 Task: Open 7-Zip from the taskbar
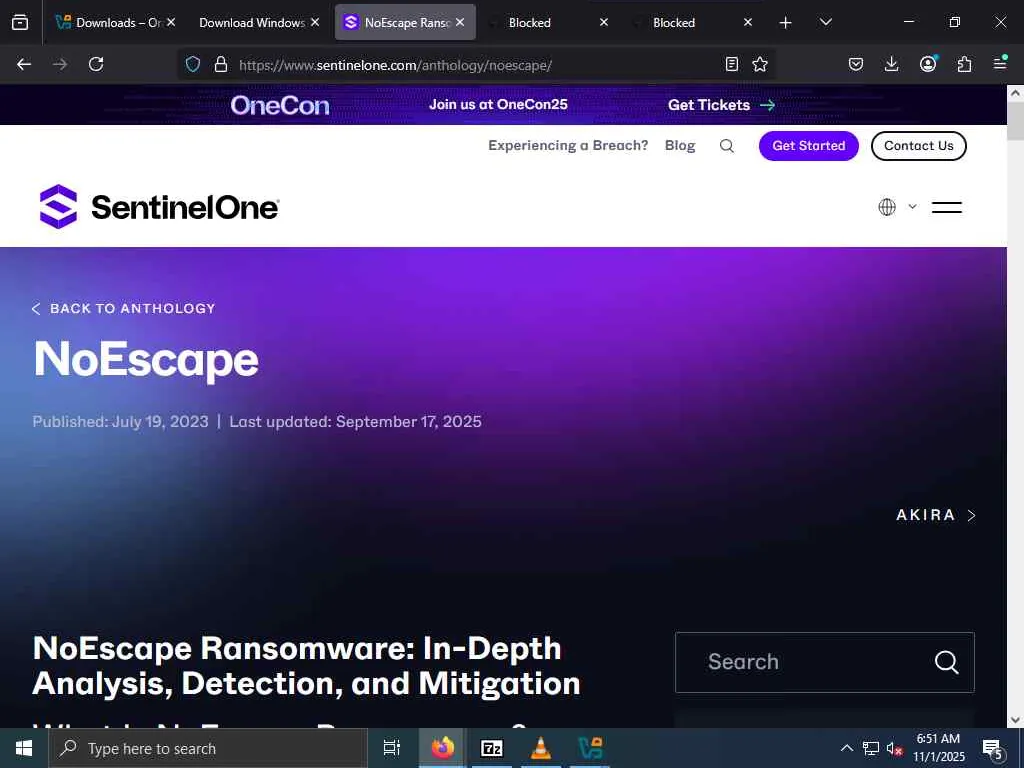tap(492, 748)
